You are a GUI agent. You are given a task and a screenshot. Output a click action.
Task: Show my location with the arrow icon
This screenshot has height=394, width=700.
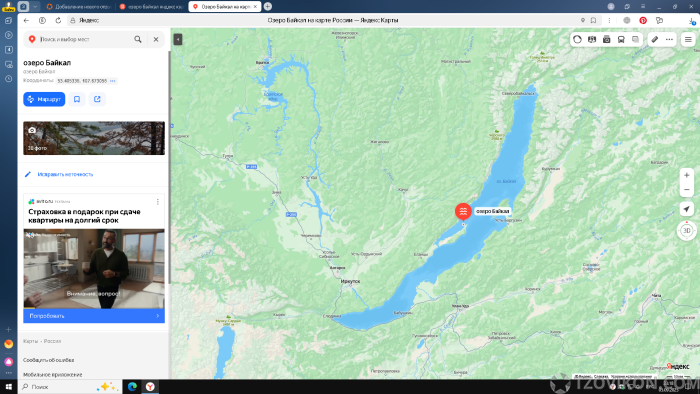click(x=687, y=209)
